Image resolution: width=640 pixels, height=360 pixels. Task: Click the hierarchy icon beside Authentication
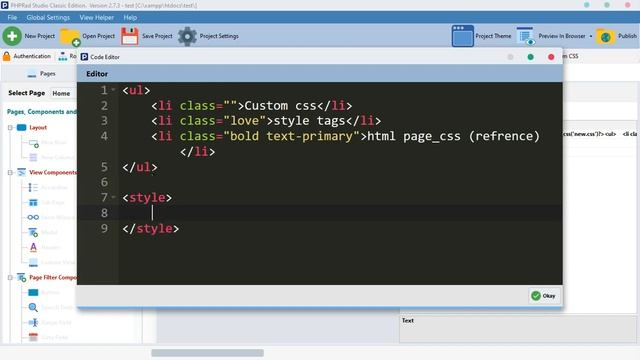pyautogui.click(x=62, y=56)
